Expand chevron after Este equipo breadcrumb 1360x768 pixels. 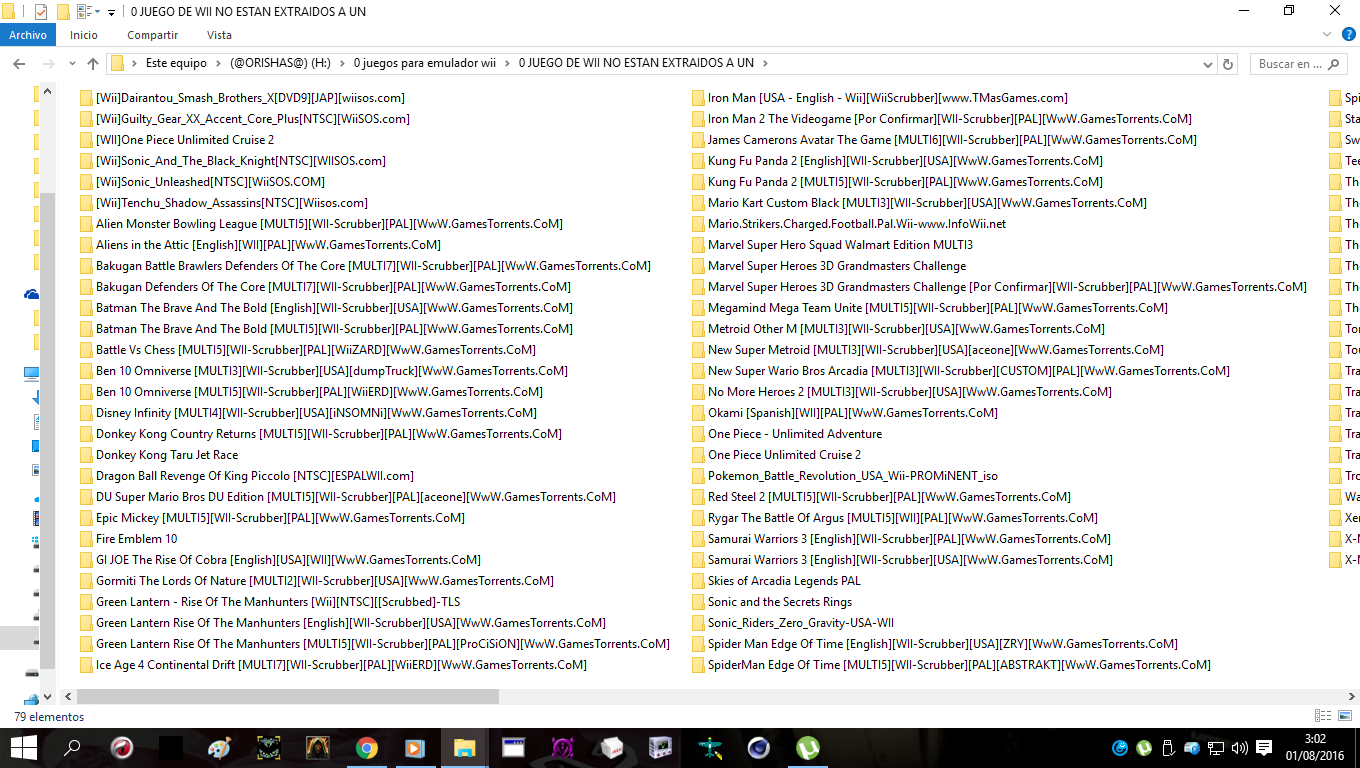tap(218, 63)
